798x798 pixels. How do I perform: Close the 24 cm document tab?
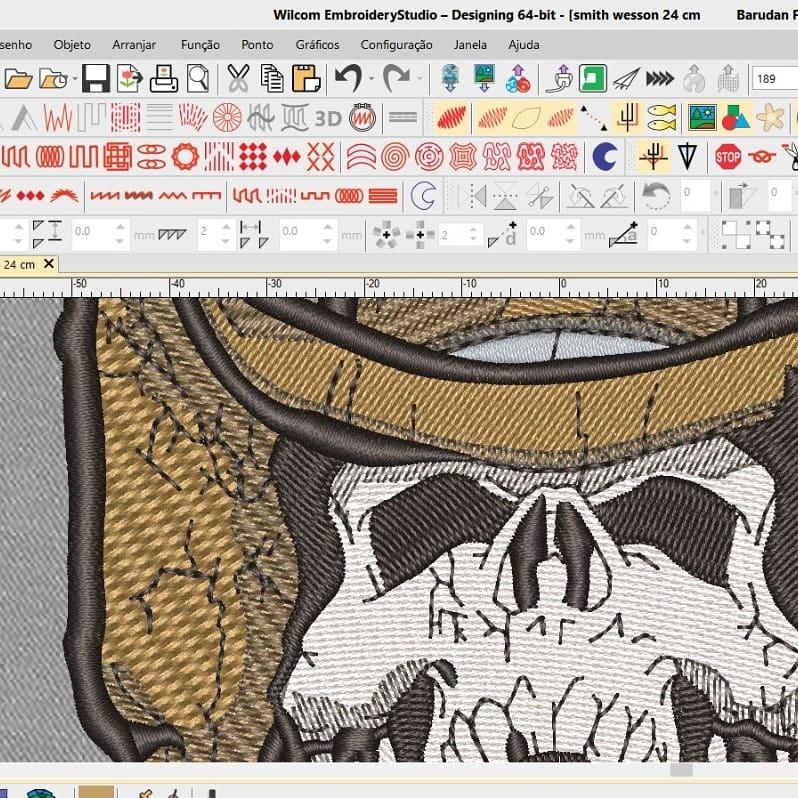click(x=49, y=264)
